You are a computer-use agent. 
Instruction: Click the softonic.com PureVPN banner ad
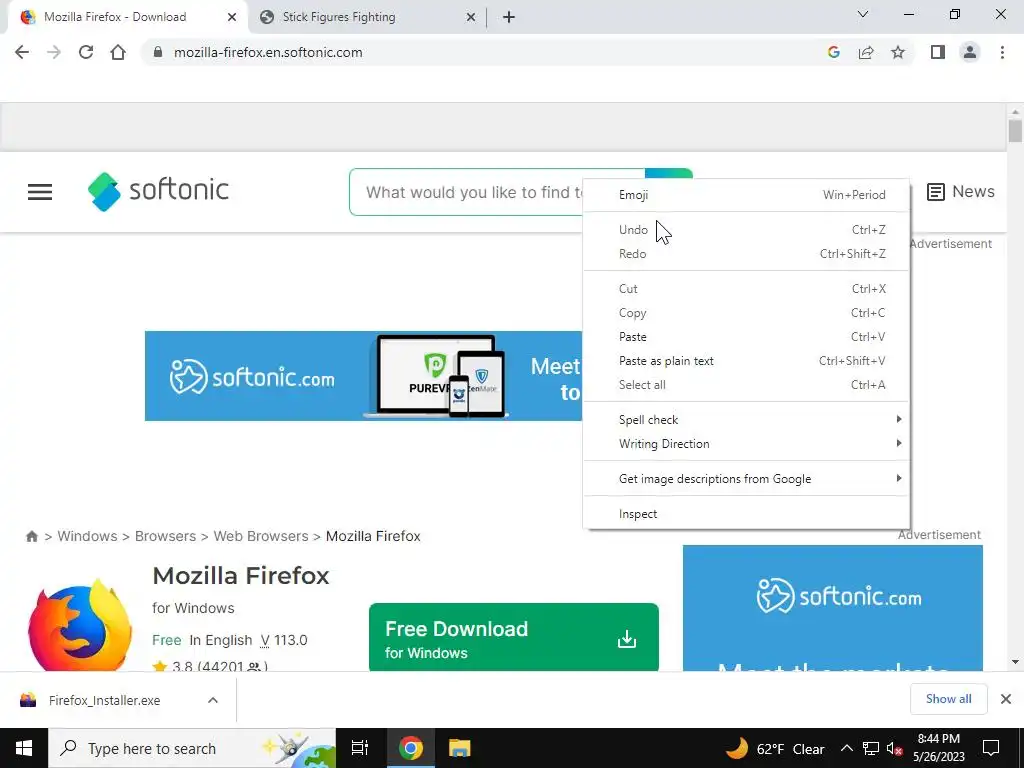(363, 376)
